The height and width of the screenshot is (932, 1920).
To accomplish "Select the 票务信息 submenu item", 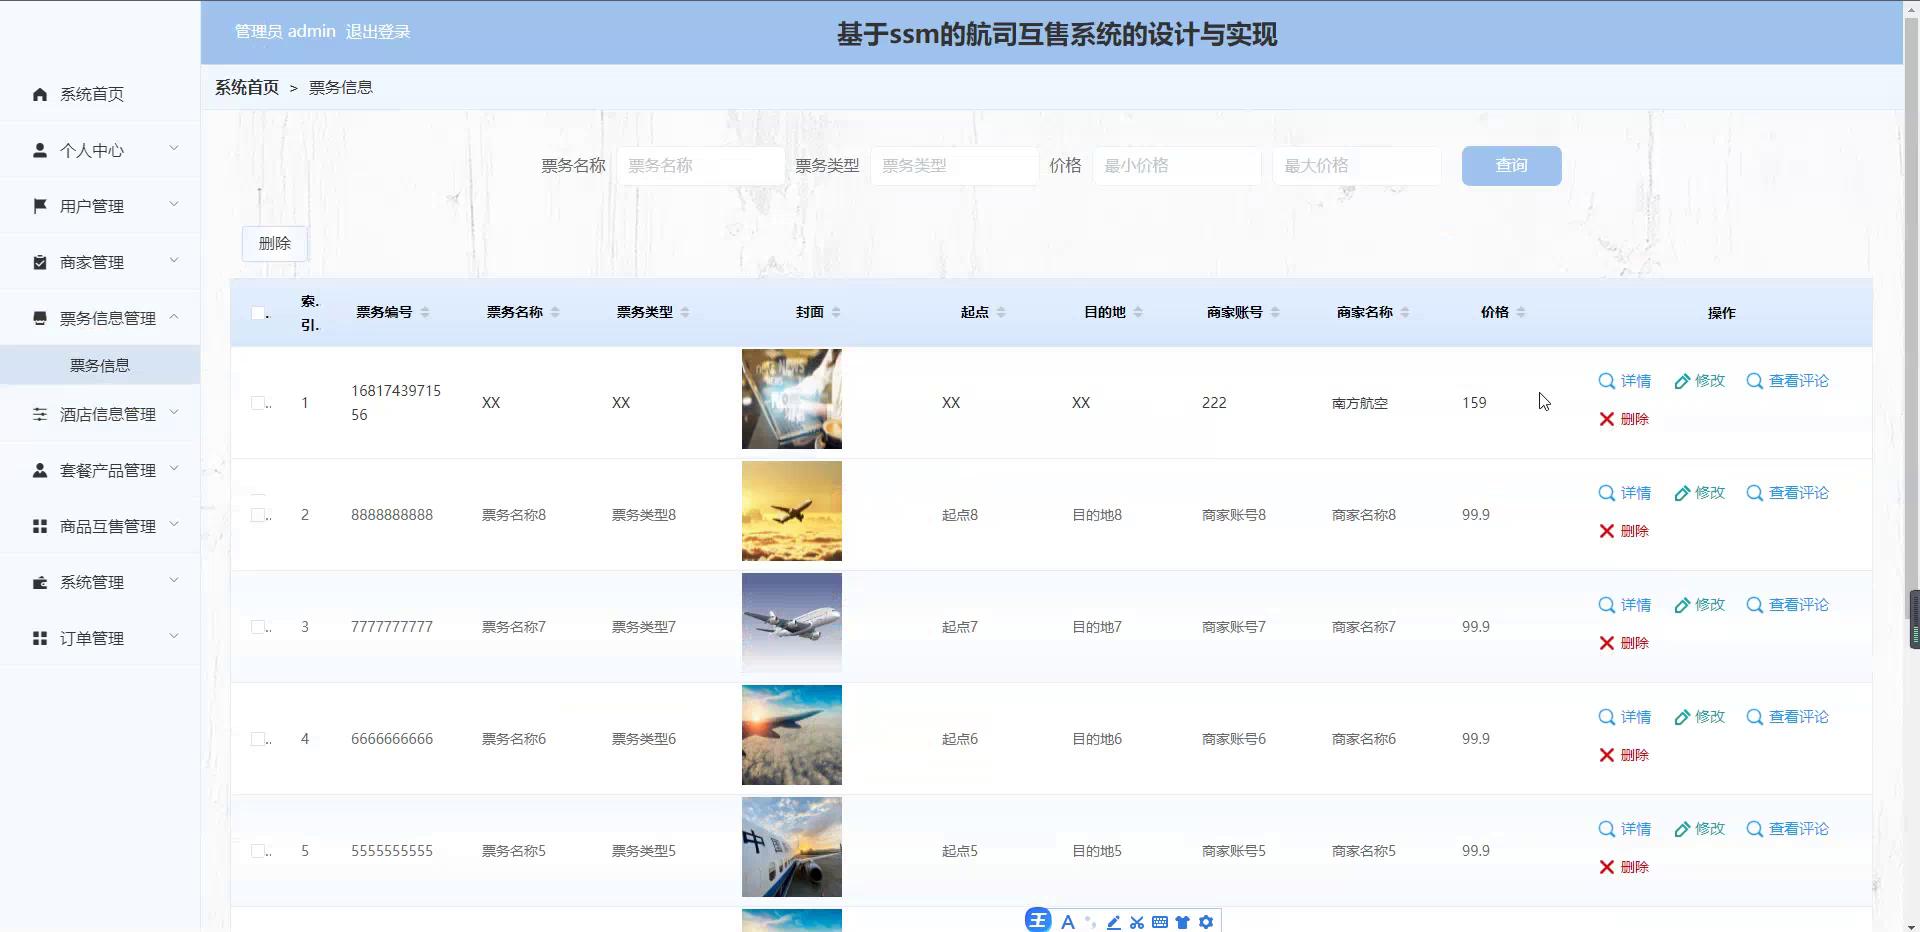I will [x=100, y=365].
